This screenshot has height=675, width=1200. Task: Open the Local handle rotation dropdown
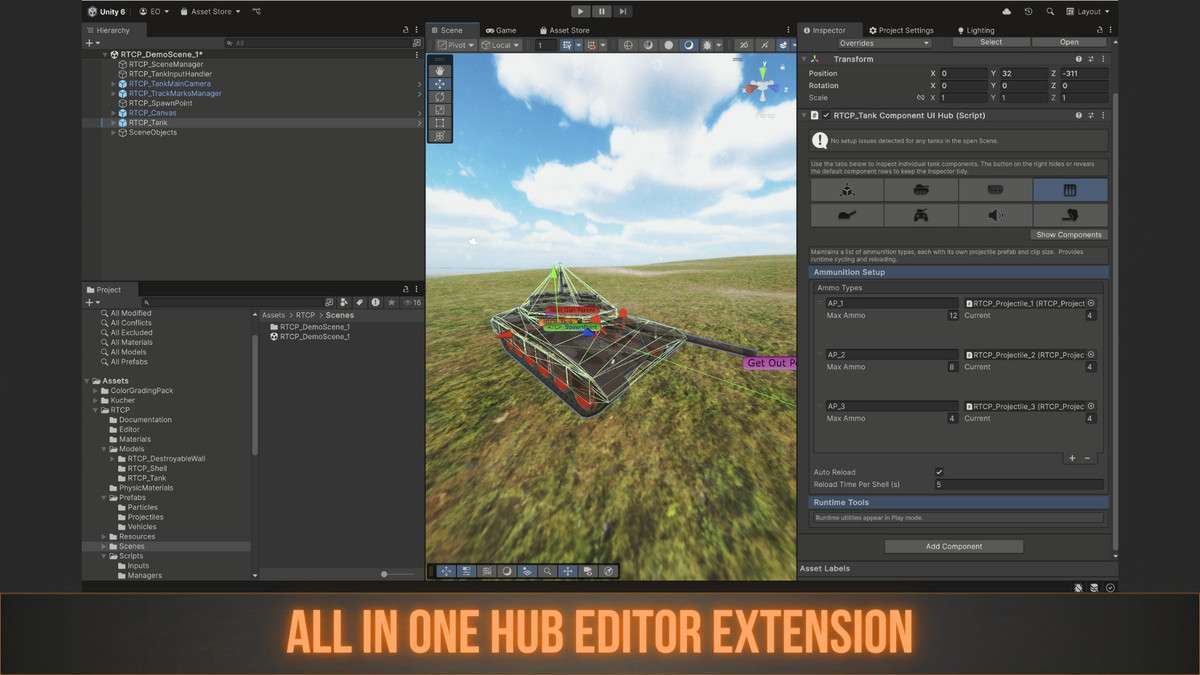click(x=500, y=45)
